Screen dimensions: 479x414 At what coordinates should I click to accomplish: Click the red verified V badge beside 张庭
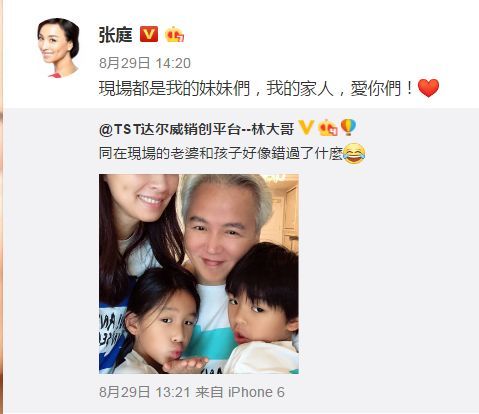(149, 34)
